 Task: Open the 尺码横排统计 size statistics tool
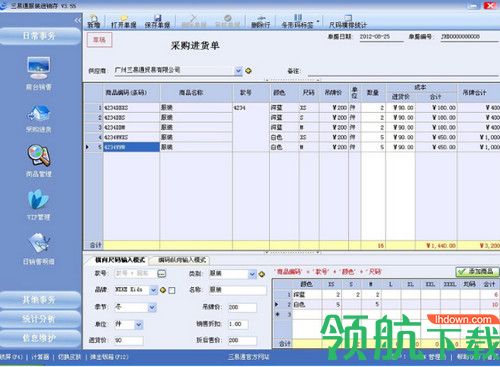347,21
